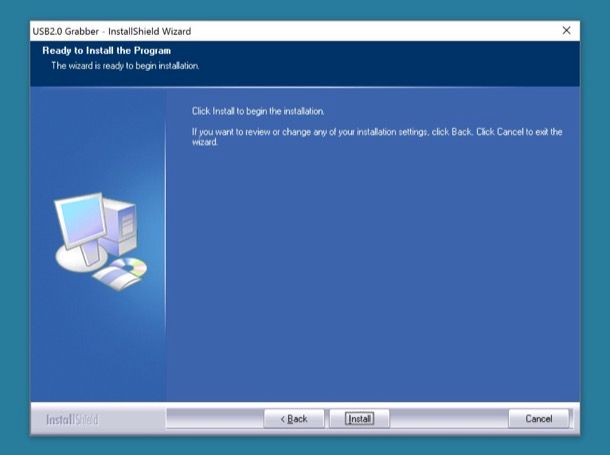
Task: Close the InstallShield Wizard window
Action: pyautogui.click(x=566, y=30)
